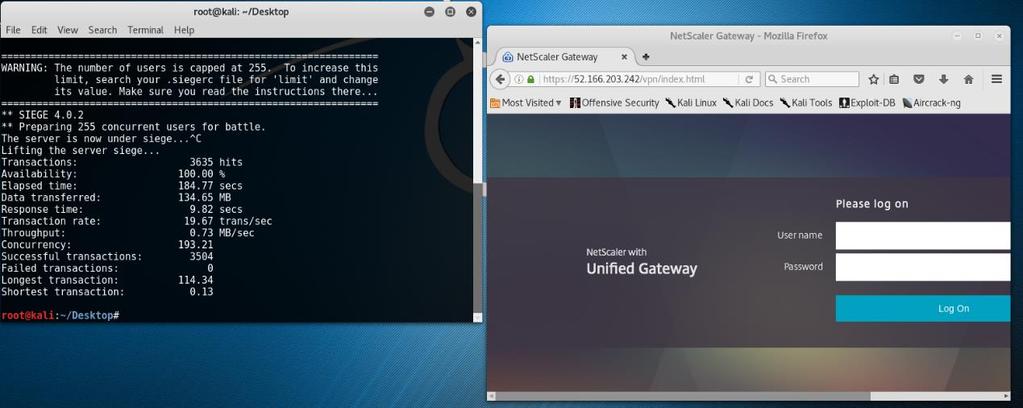Open Kali Linux bookmark

click(x=691, y=102)
